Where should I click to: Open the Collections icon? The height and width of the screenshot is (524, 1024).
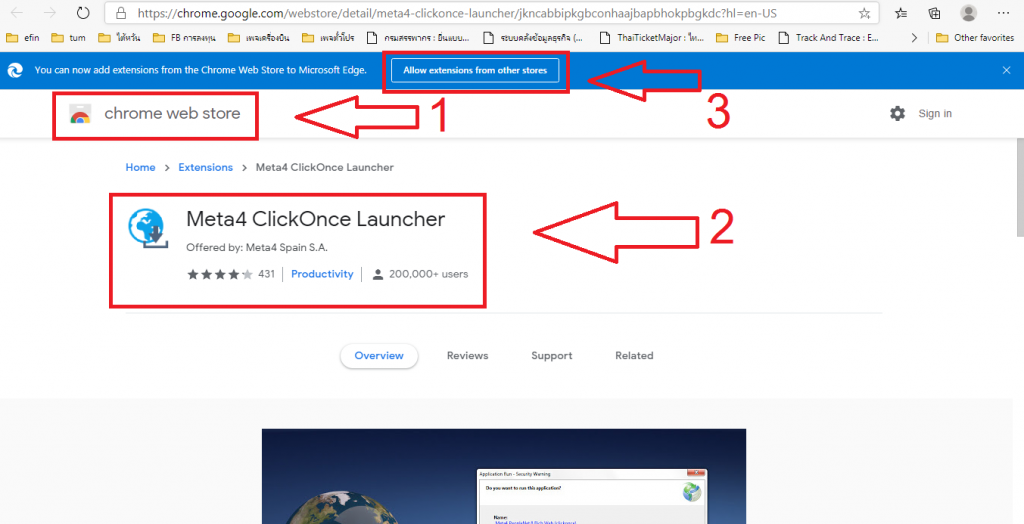pyautogui.click(x=935, y=13)
